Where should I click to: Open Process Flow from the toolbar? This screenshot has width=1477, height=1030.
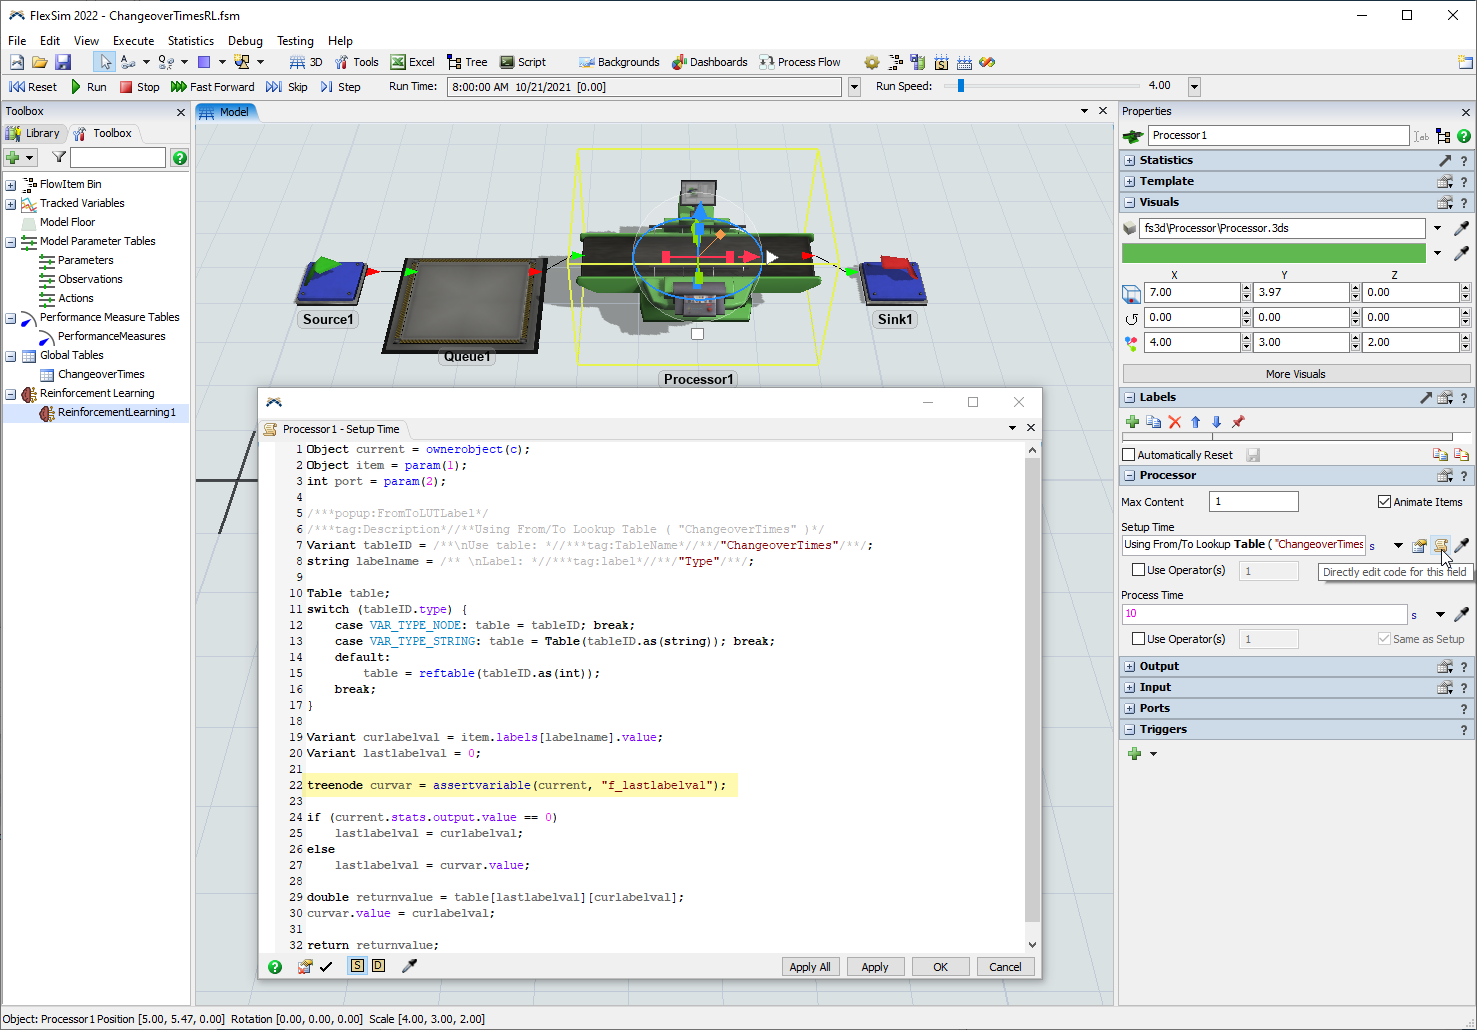coord(799,62)
